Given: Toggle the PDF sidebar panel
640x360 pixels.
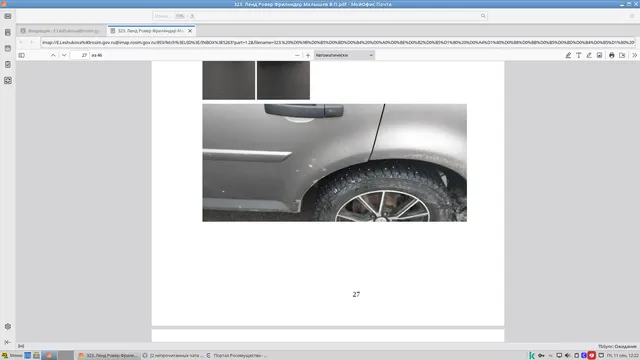Looking at the screenshot, I should click(x=22, y=55).
